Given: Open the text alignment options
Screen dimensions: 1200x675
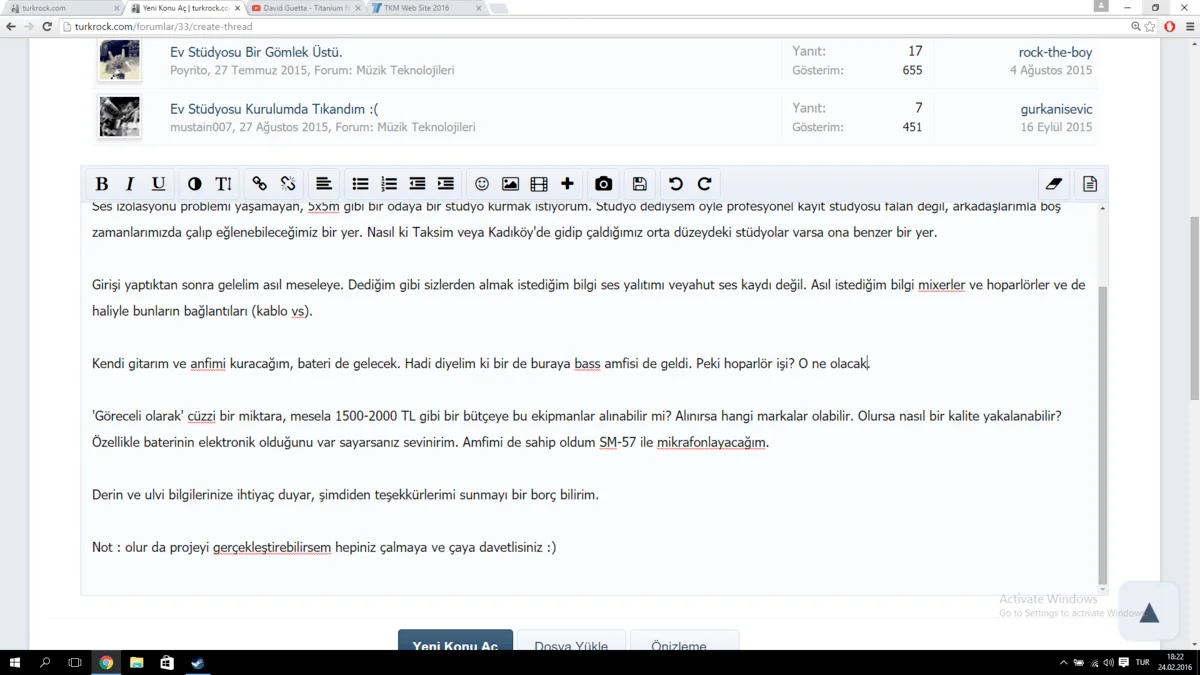Looking at the screenshot, I should click(324, 184).
